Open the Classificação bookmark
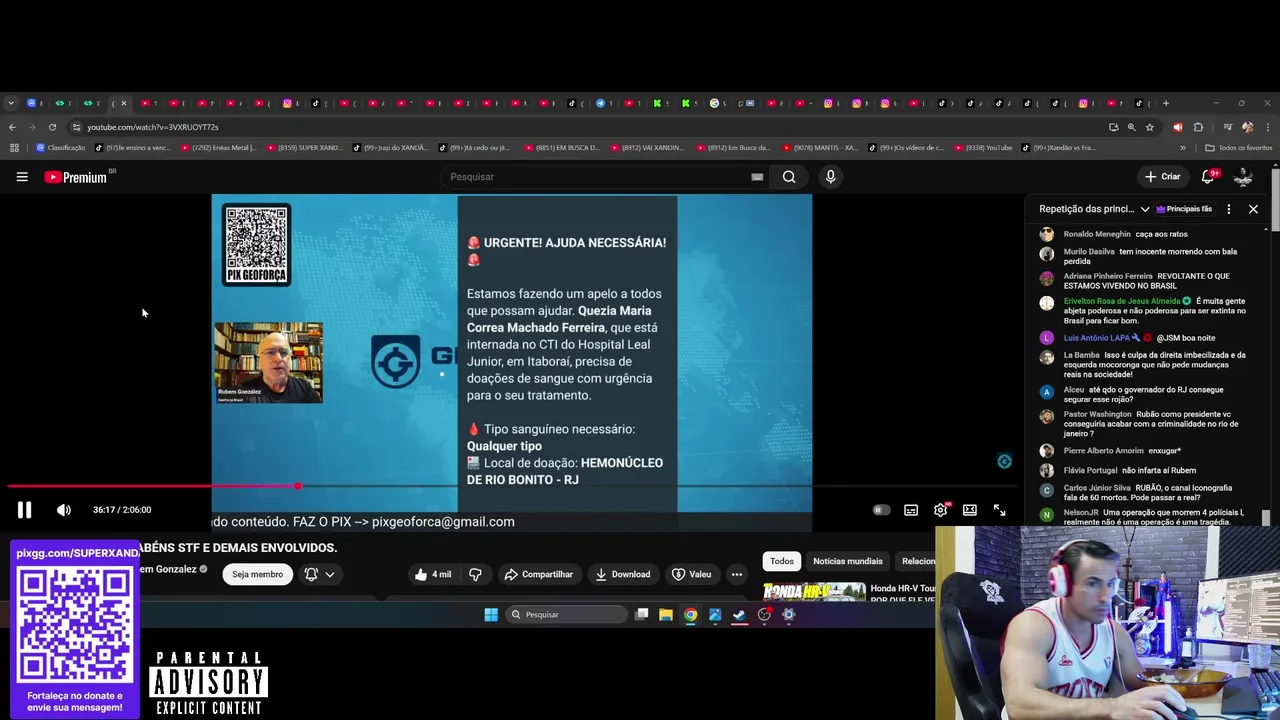 coord(60,148)
